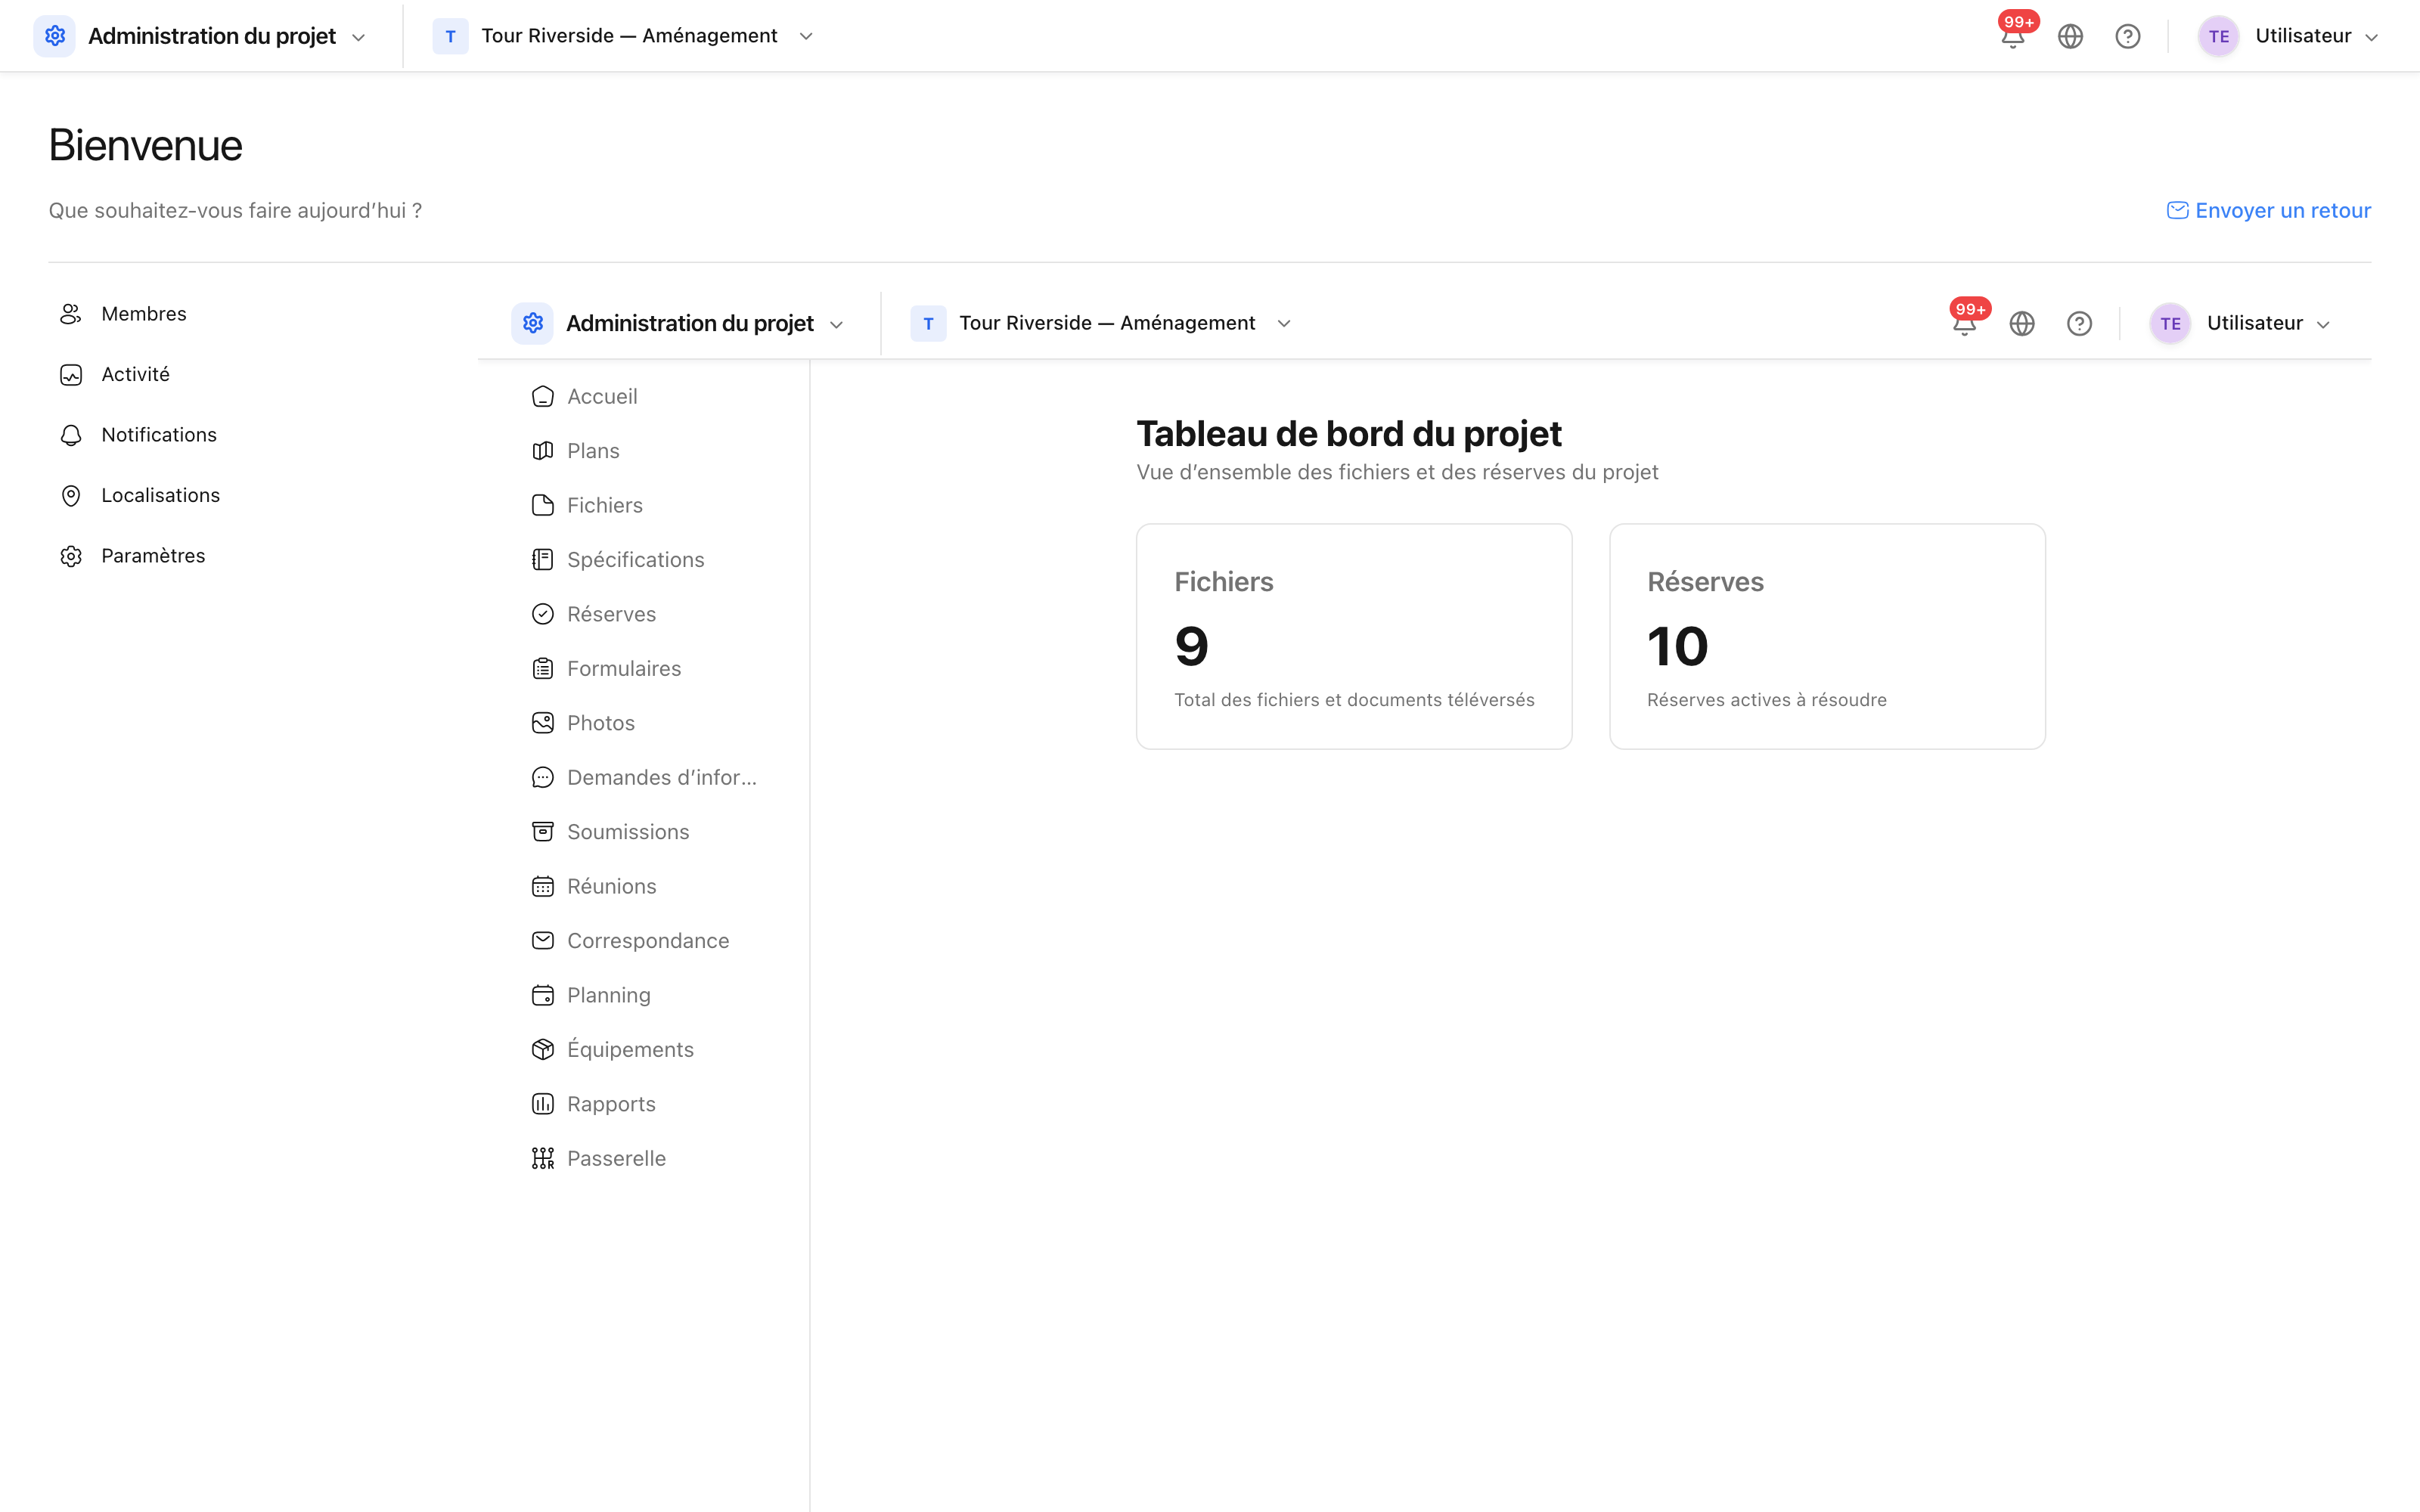Click the help icon in the embedded preview header

[x=2079, y=324]
